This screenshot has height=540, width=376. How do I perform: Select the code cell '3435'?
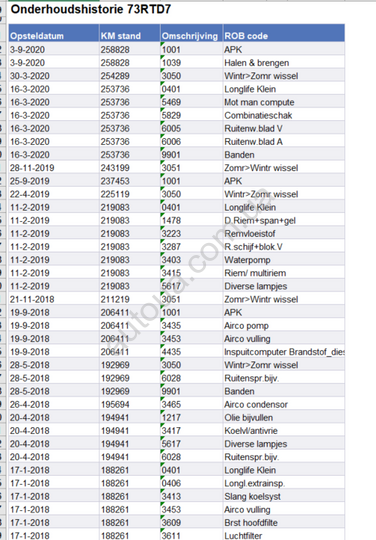[191, 325]
